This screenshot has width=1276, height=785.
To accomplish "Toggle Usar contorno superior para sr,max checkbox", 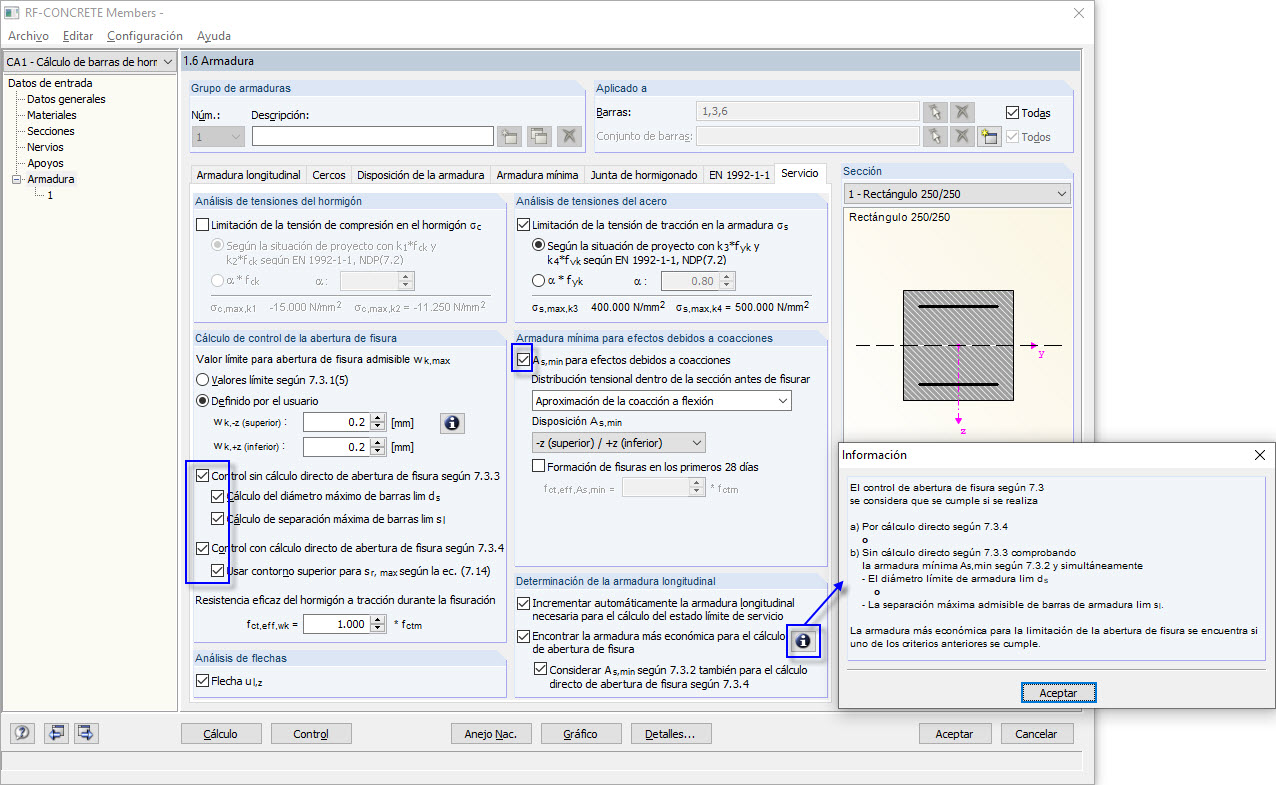I will 218,571.
